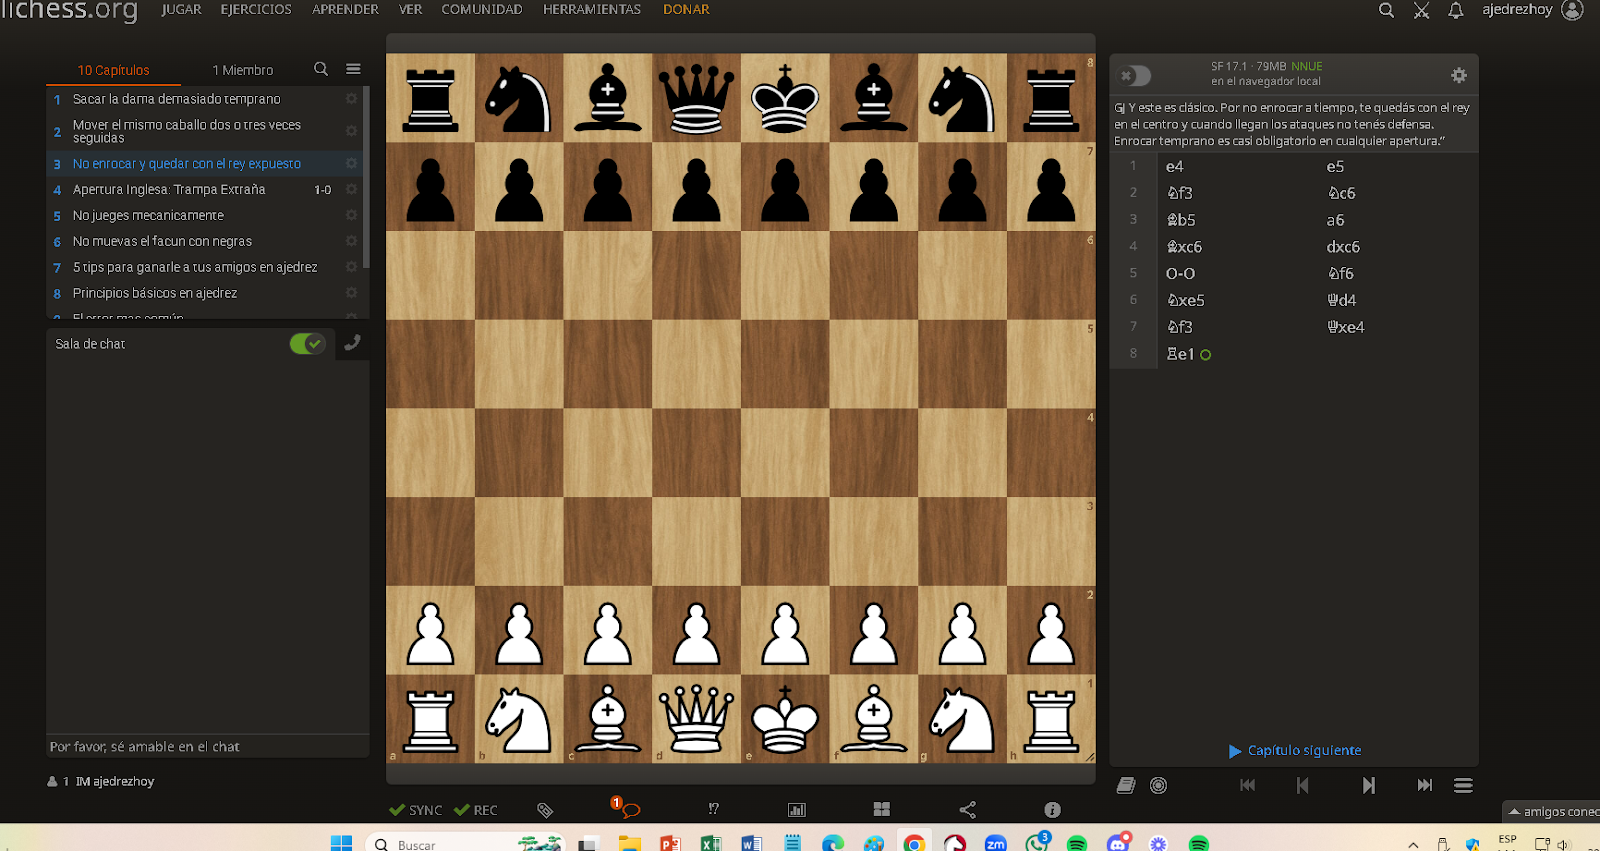Open the practice target icon
This screenshot has width=1600, height=851.
[x=1158, y=785]
